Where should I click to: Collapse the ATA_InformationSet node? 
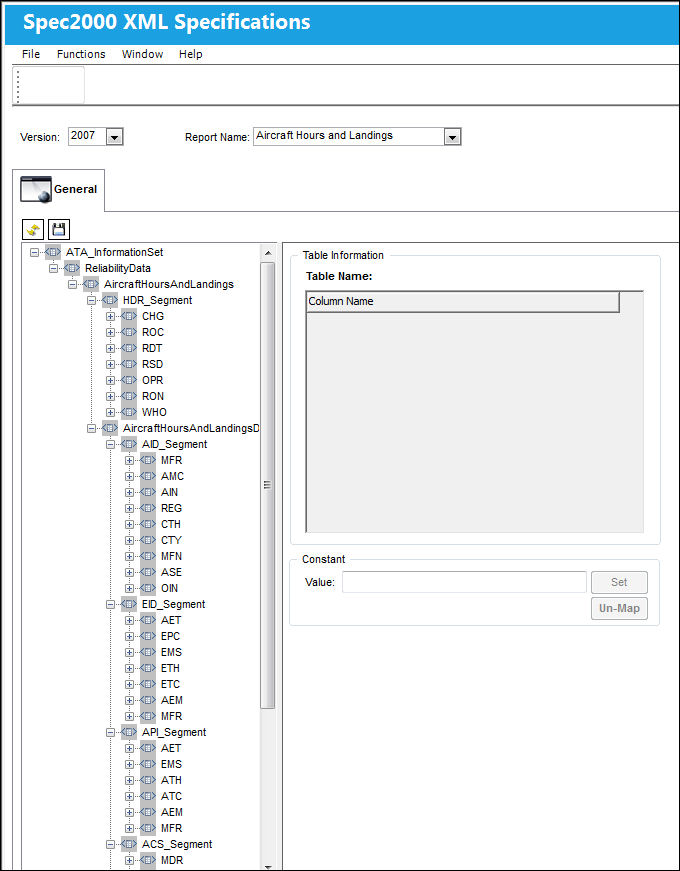[x=34, y=252]
